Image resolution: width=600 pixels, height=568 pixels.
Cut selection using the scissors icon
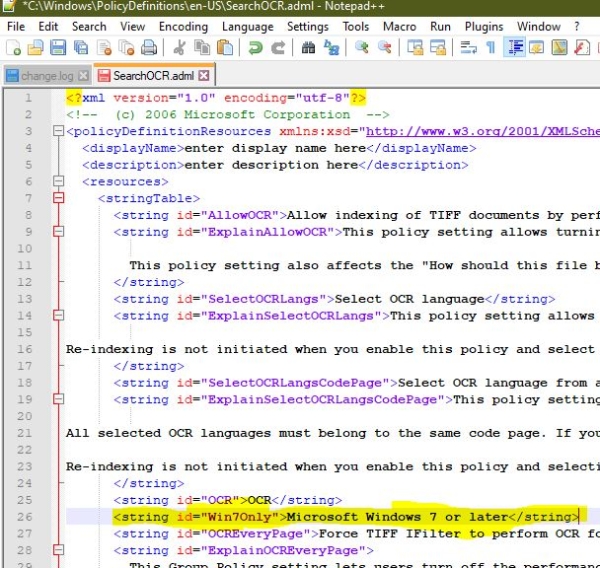tap(179, 48)
